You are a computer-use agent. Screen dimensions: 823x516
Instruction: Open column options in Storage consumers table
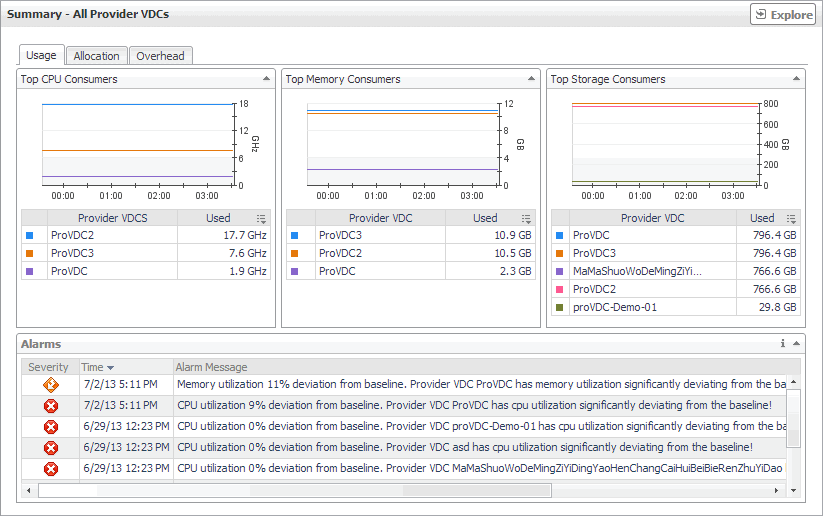[792, 218]
